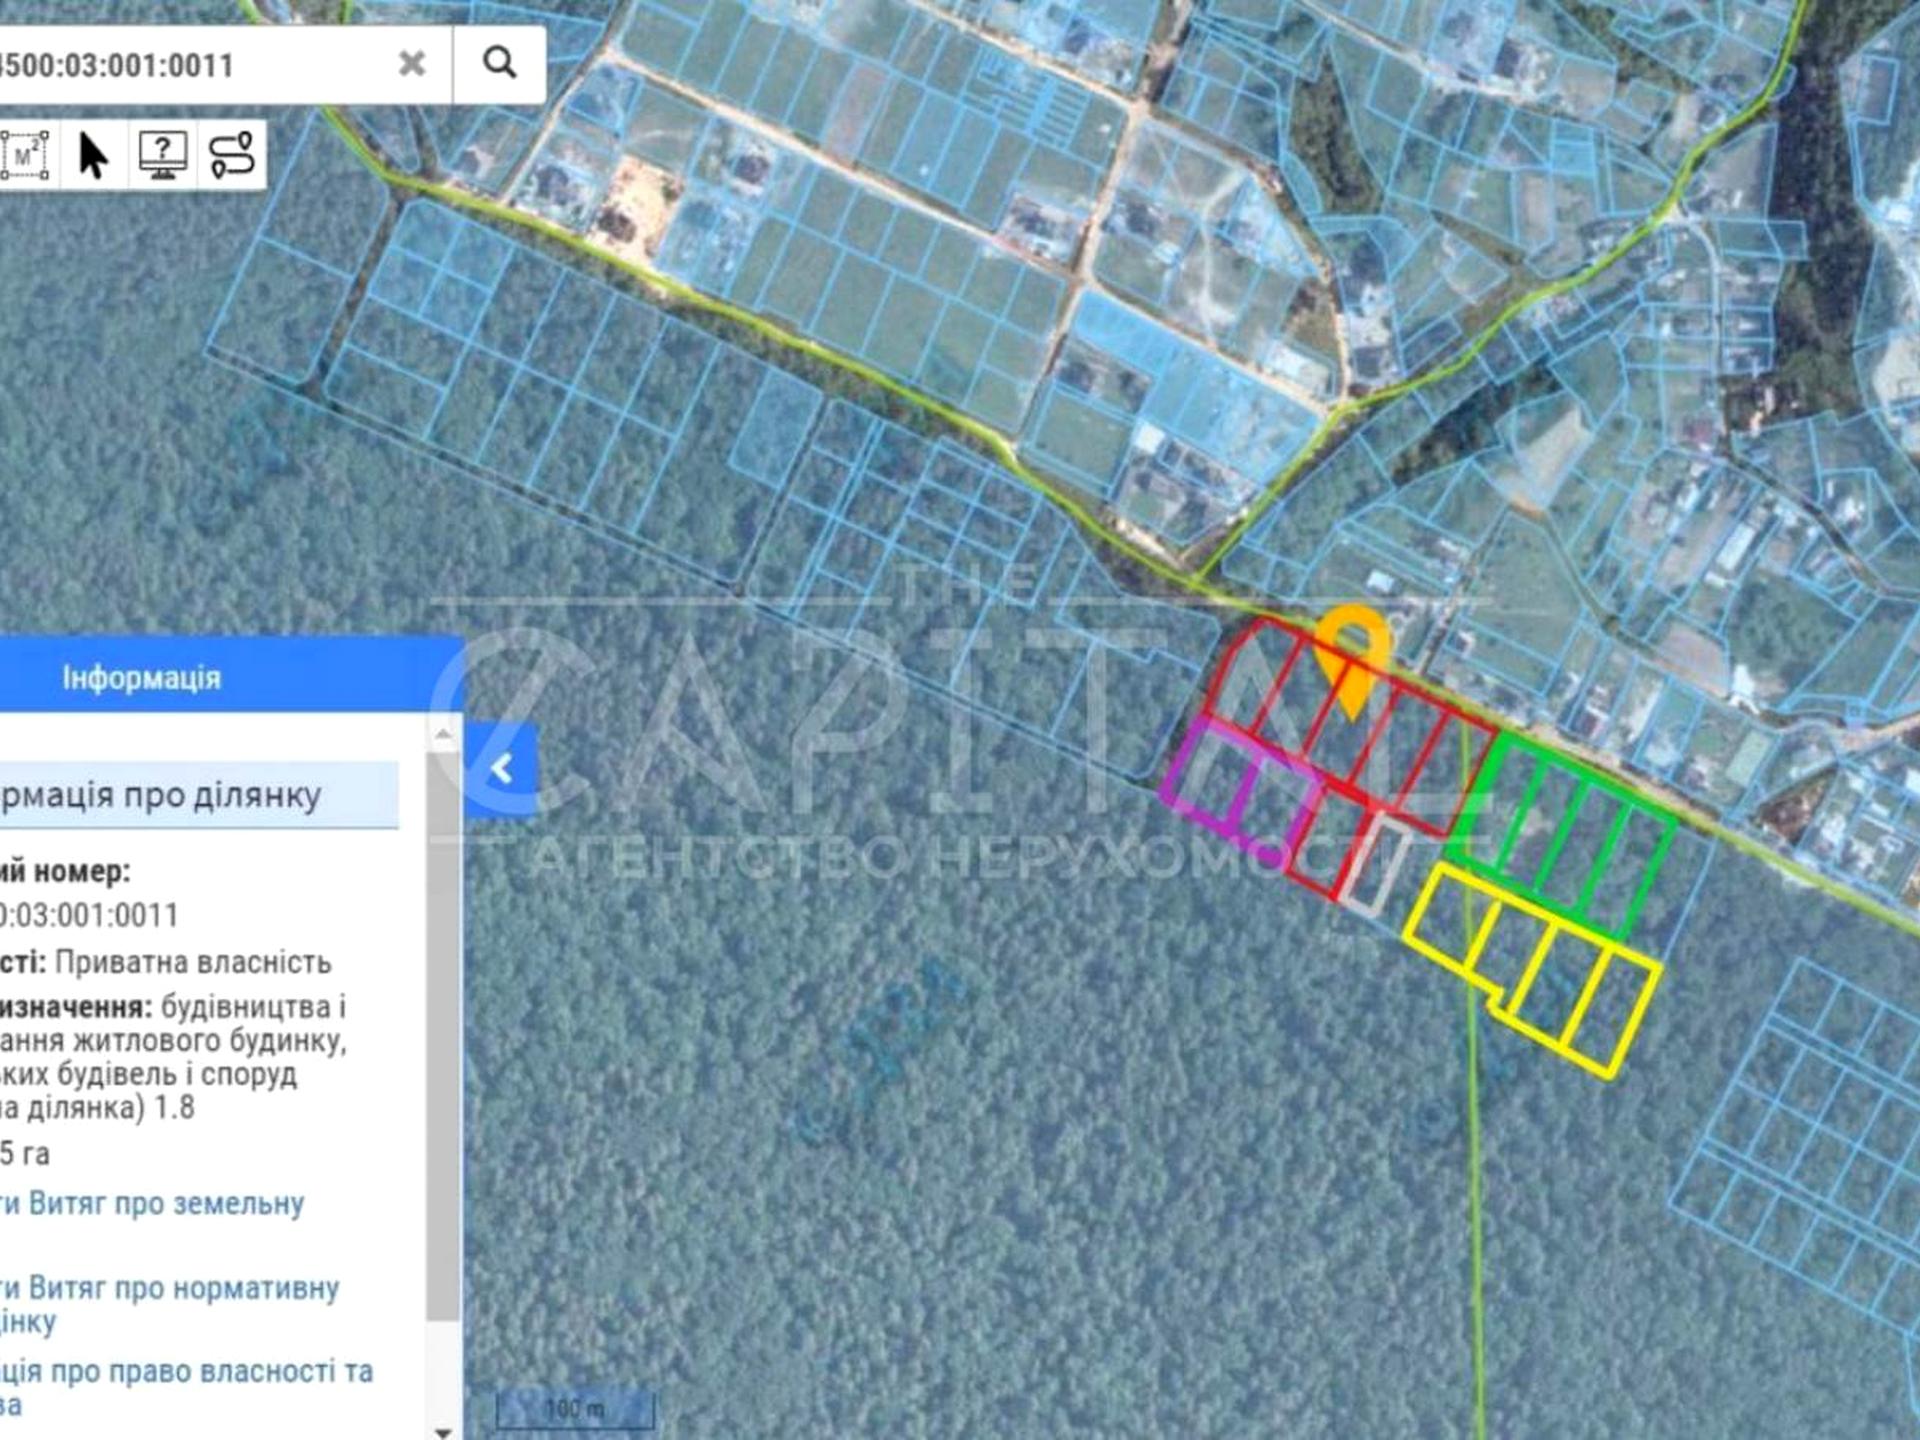The height and width of the screenshot is (1440, 1920).
Task: Select the arrow pointer tool
Action: tap(94, 155)
